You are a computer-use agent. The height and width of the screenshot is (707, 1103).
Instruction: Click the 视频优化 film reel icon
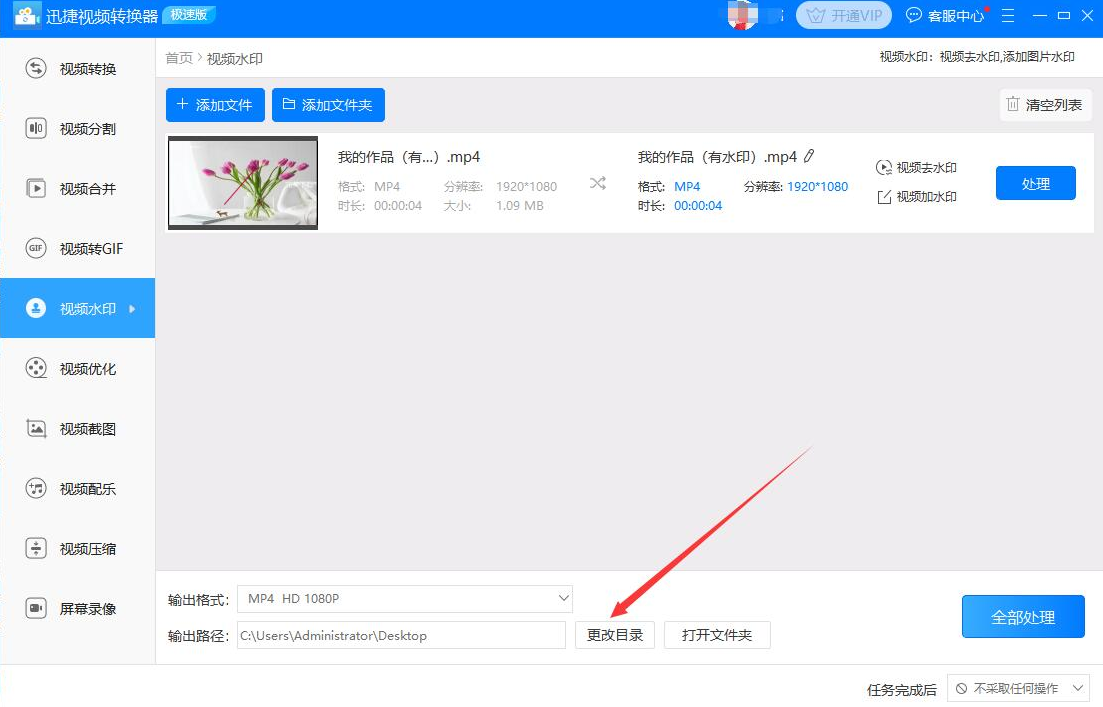(x=36, y=368)
